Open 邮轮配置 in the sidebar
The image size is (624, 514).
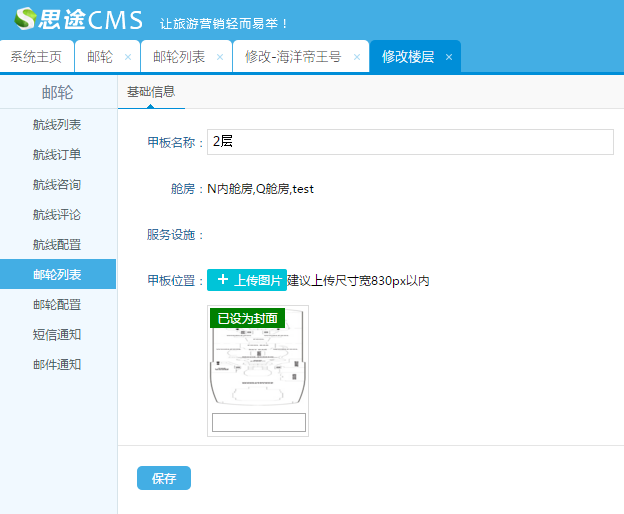(x=57, y=304)
